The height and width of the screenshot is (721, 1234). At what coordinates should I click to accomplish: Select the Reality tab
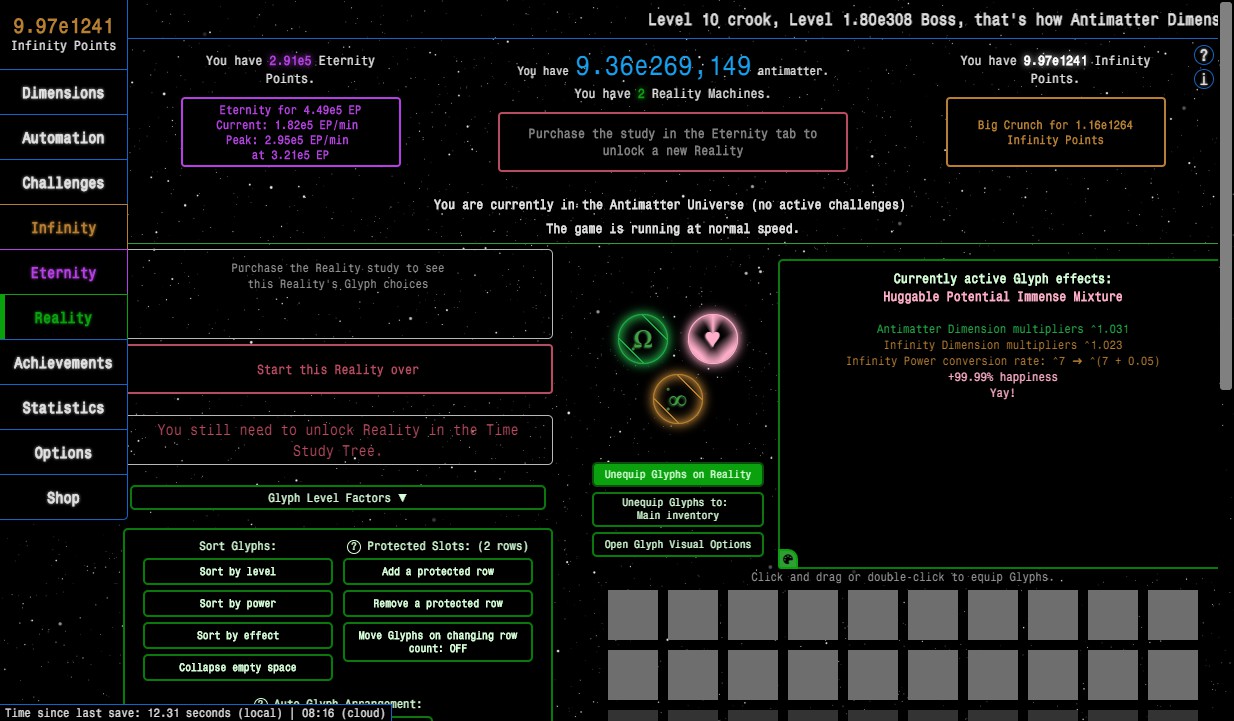click(x=63, y=318)
